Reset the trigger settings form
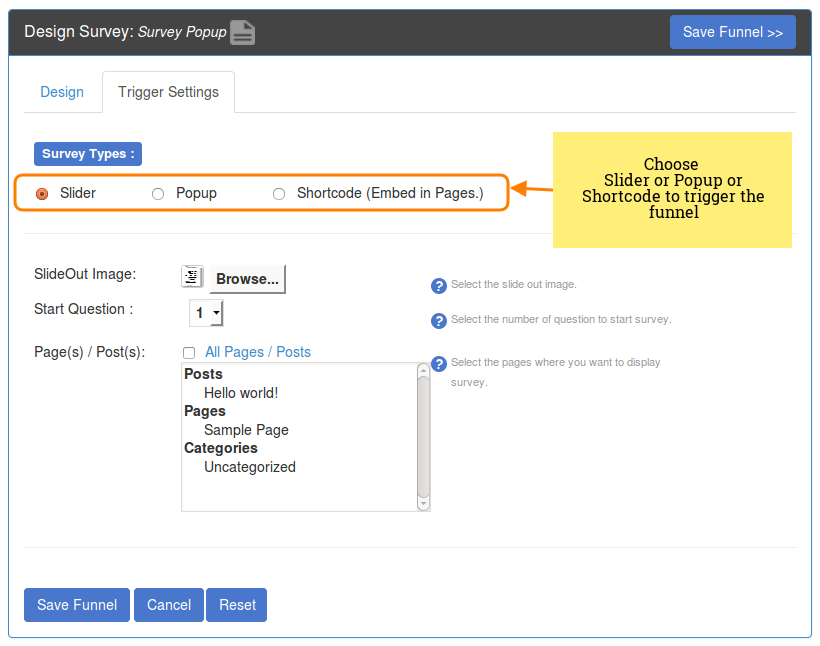The image size is (820, 646). click(x=236, y=604)
